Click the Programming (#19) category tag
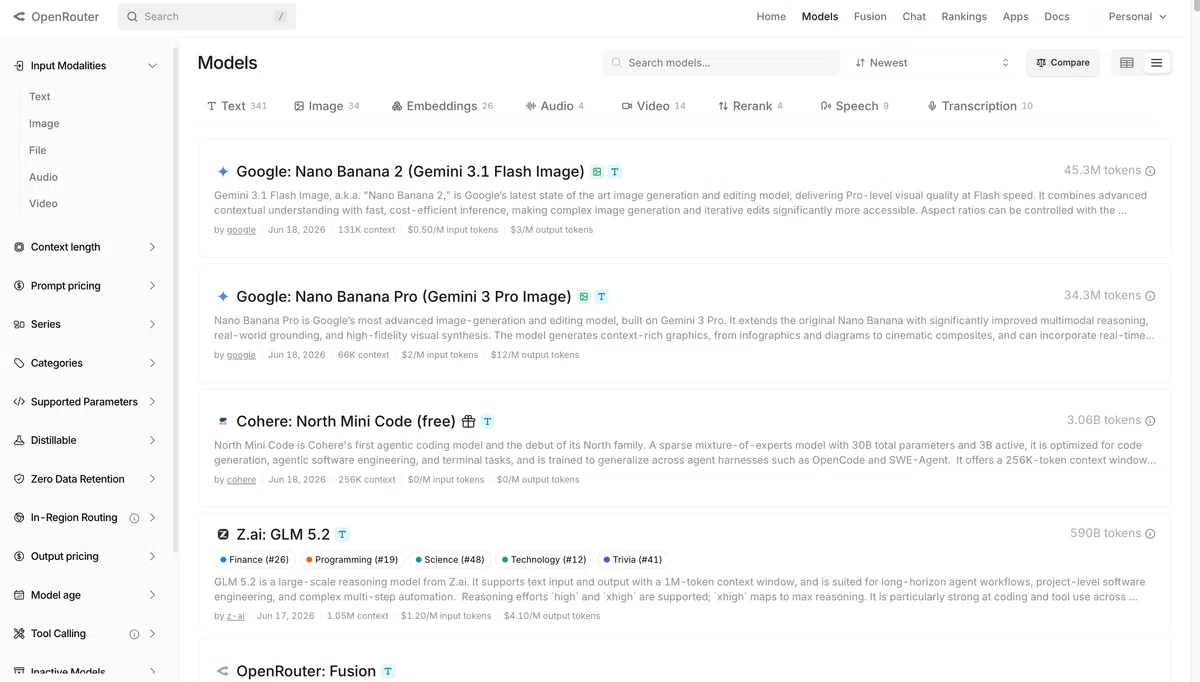This screenshot has height=682, width=1200. click(352, 560)
